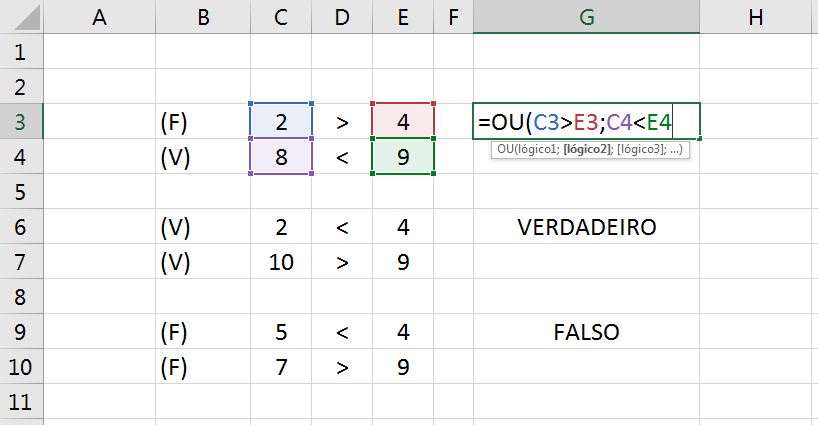Select cell C10 containing 7
The height and width of the screenshot is (425, 818).
pos(281,367)
